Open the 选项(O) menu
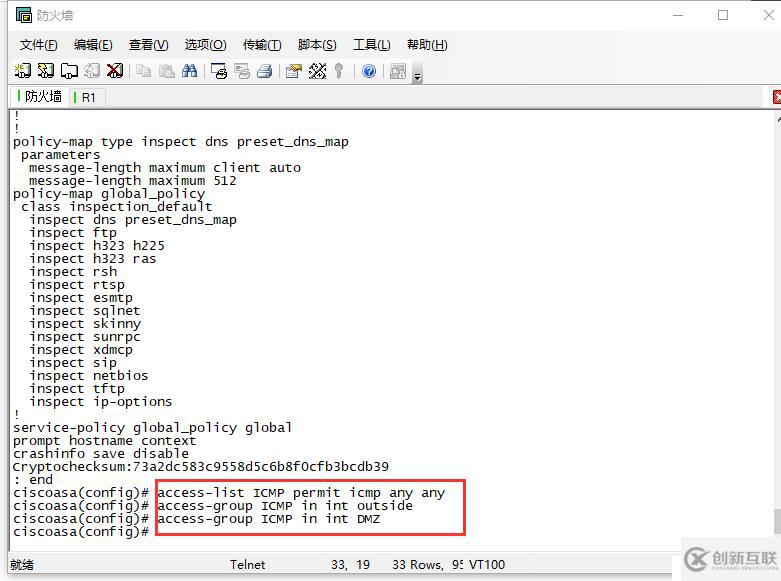The image size is (781, 581). coord(205,45)
